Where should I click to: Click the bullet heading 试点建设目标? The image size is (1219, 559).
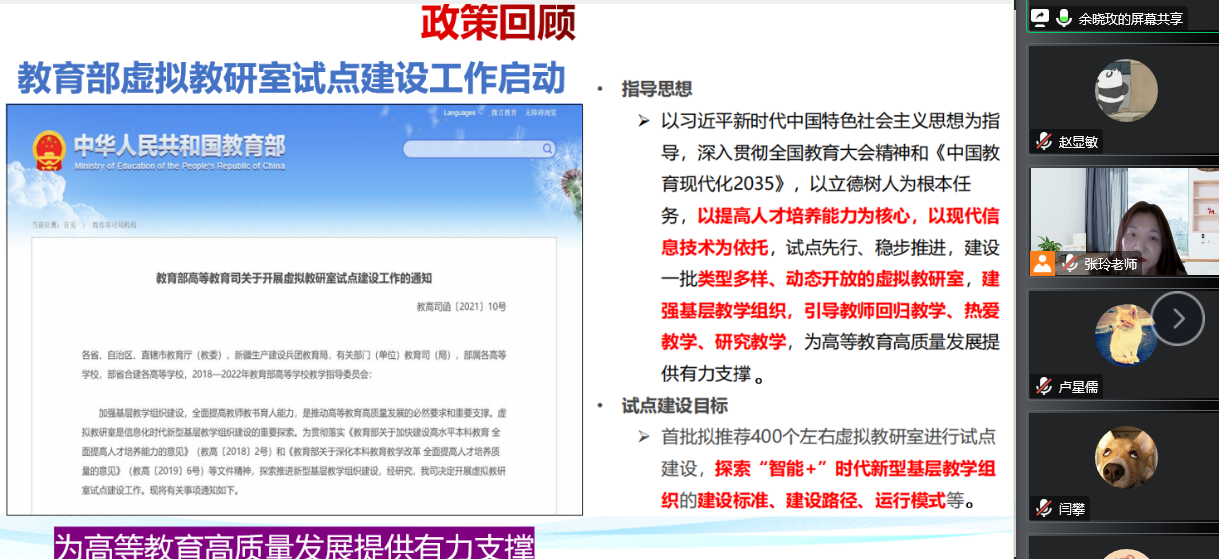(x=675, y=405)
